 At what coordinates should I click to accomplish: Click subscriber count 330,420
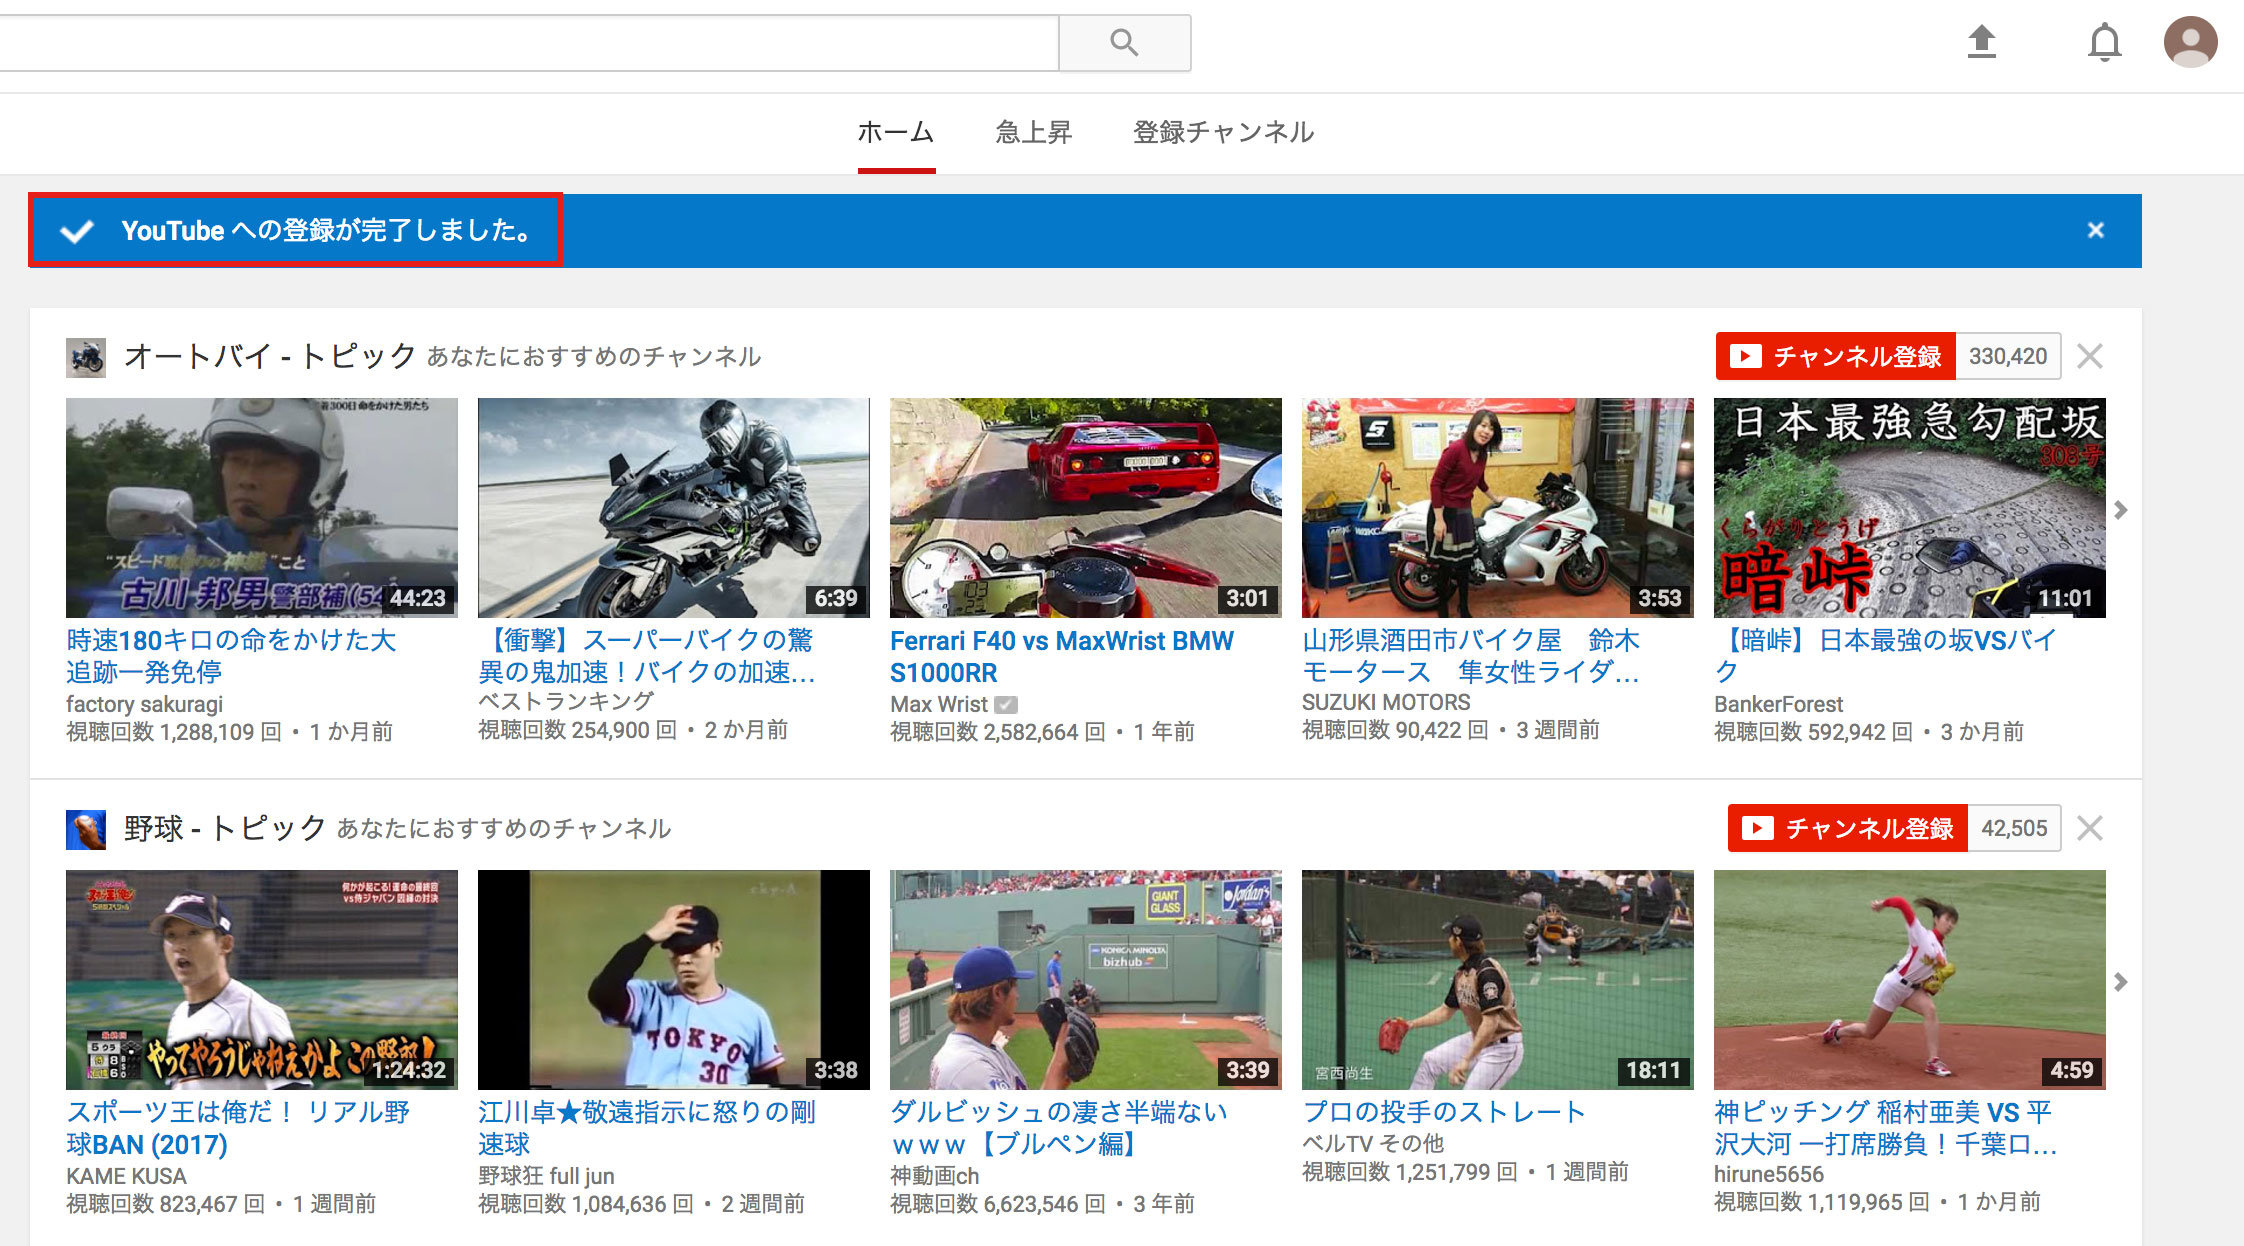click(x=2008, y=356)
